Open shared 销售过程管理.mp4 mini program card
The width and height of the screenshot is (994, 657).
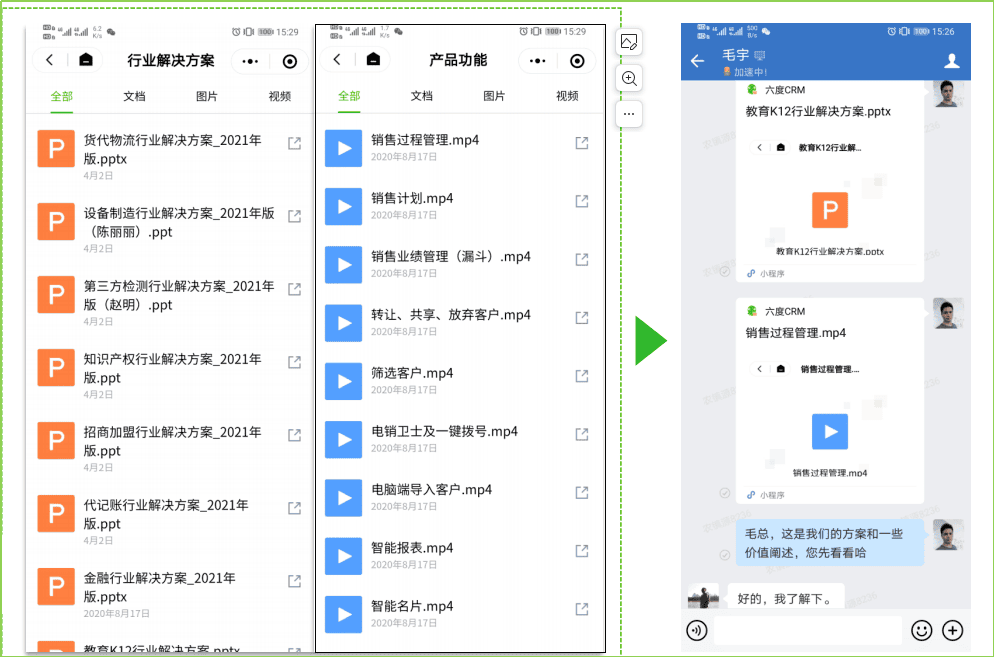coord(829,400)
